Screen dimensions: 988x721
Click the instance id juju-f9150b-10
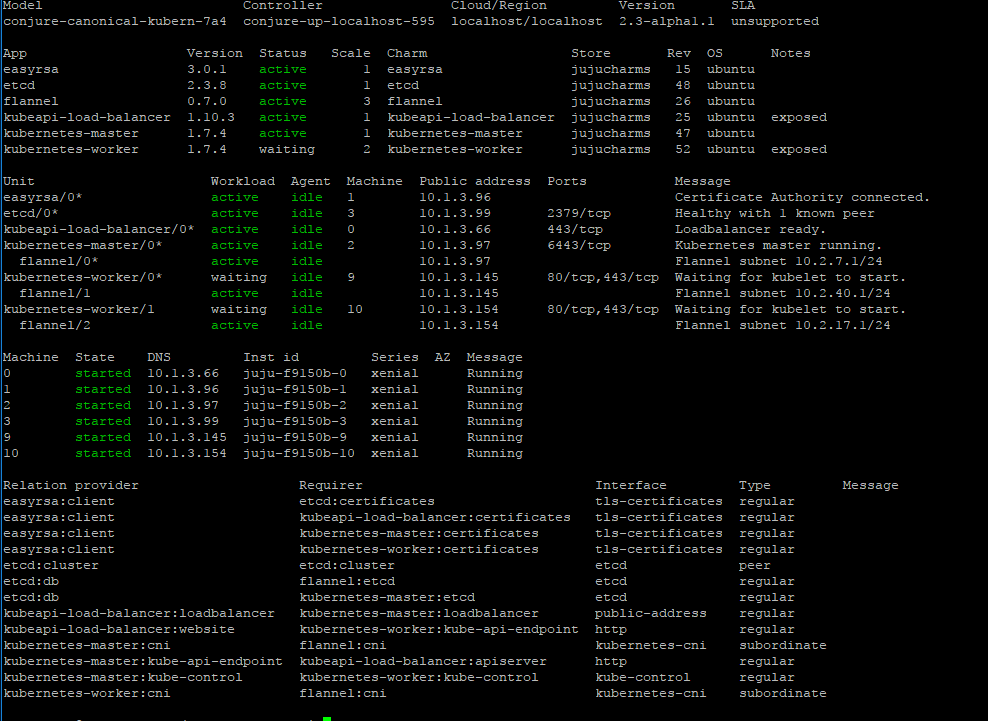coord(299,453)
